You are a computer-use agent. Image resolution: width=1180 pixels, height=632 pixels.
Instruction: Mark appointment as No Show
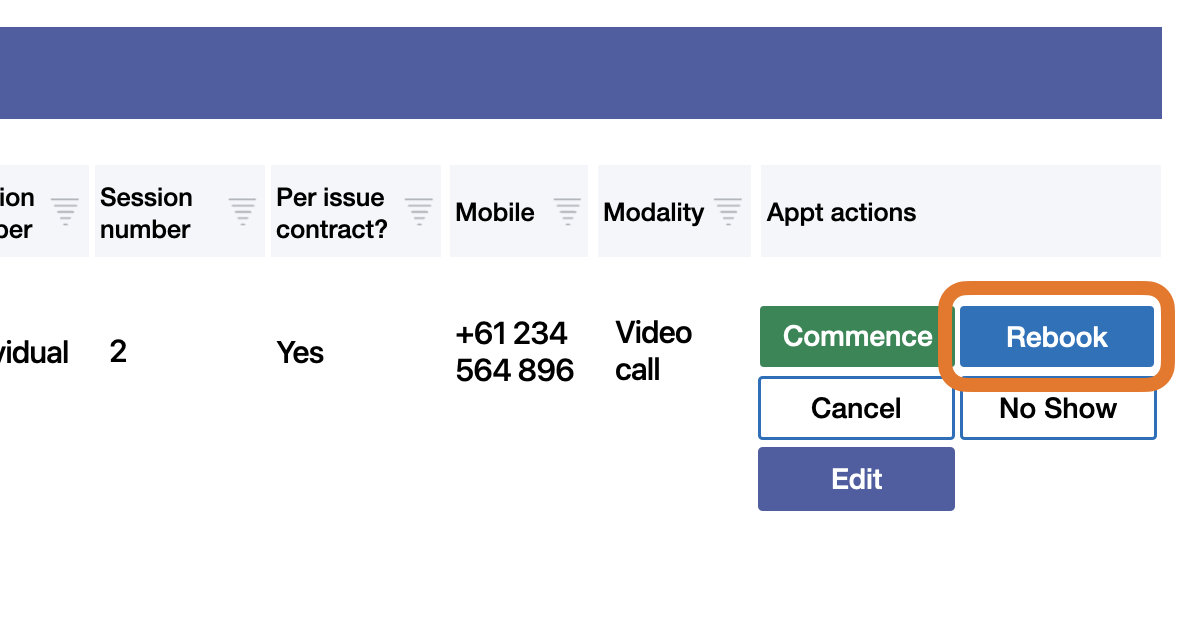pyautogui.click(x=1058, y=408)
